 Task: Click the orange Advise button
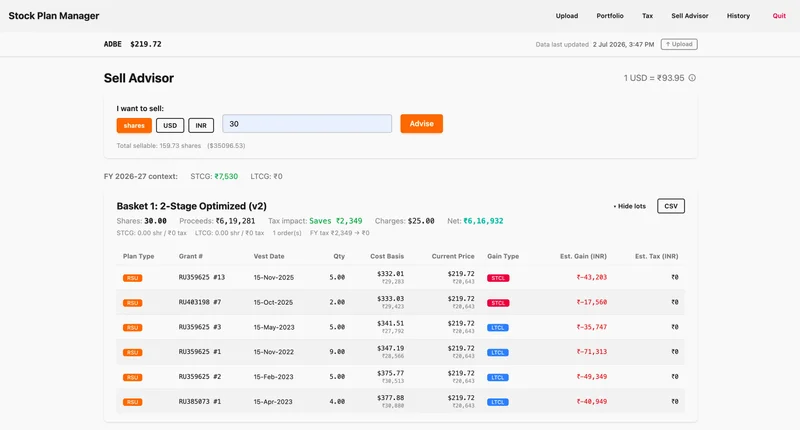click(x=421, y=123)
